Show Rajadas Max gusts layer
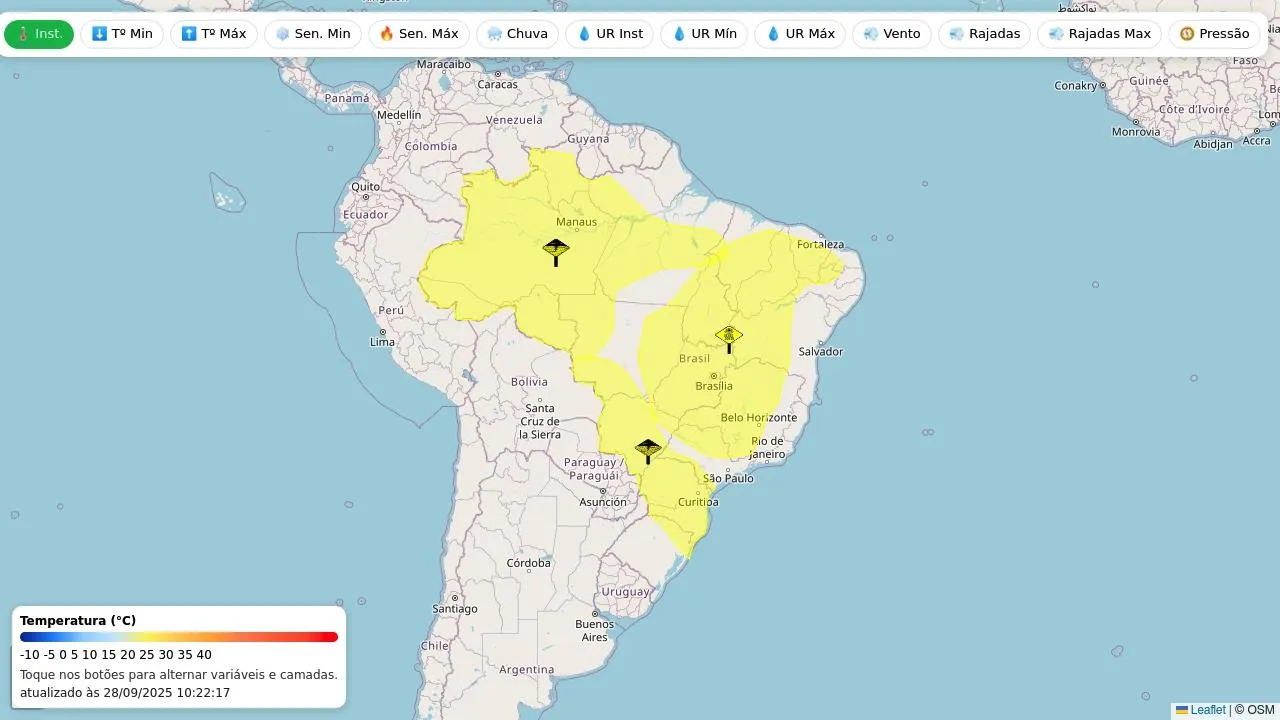Viewport: 1280px width, 720px height. (1099, 34)
